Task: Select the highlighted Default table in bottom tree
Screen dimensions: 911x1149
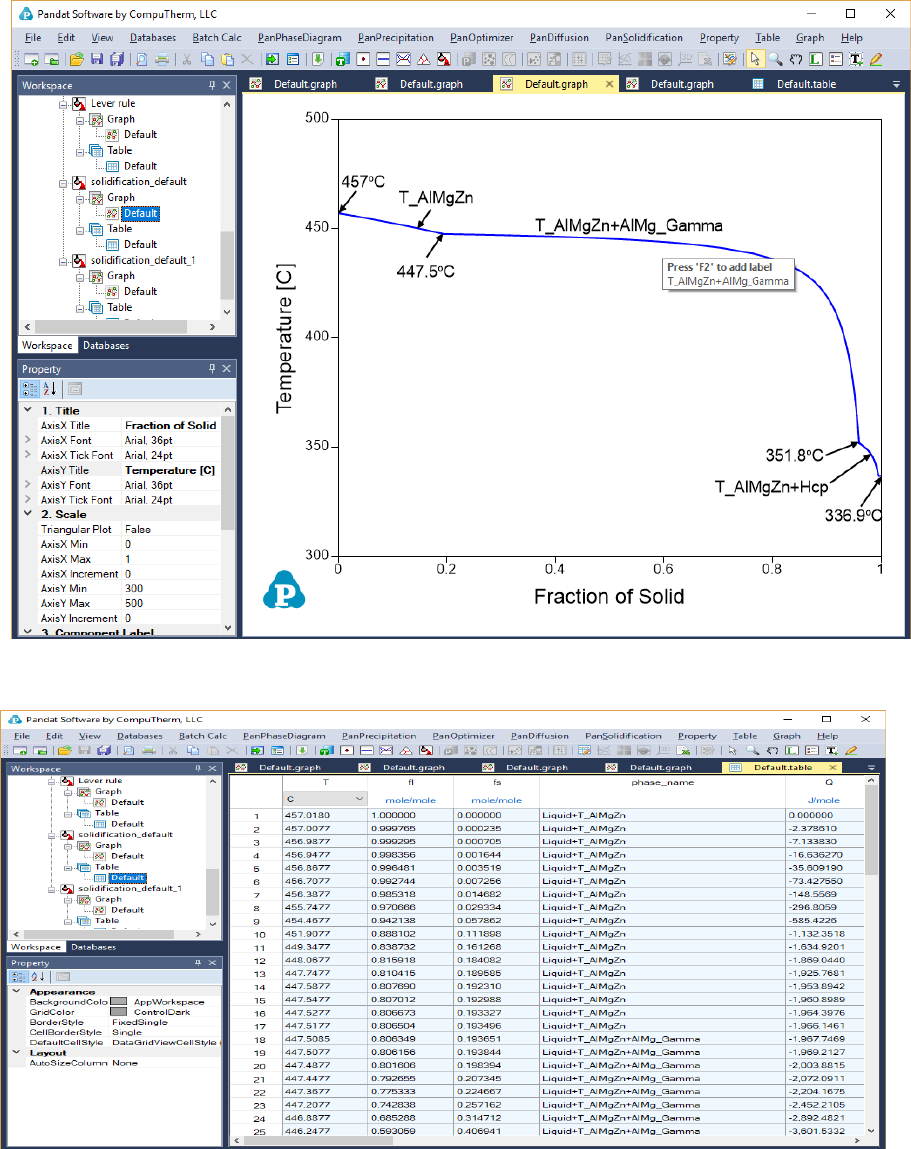Action: coord(128,877)
